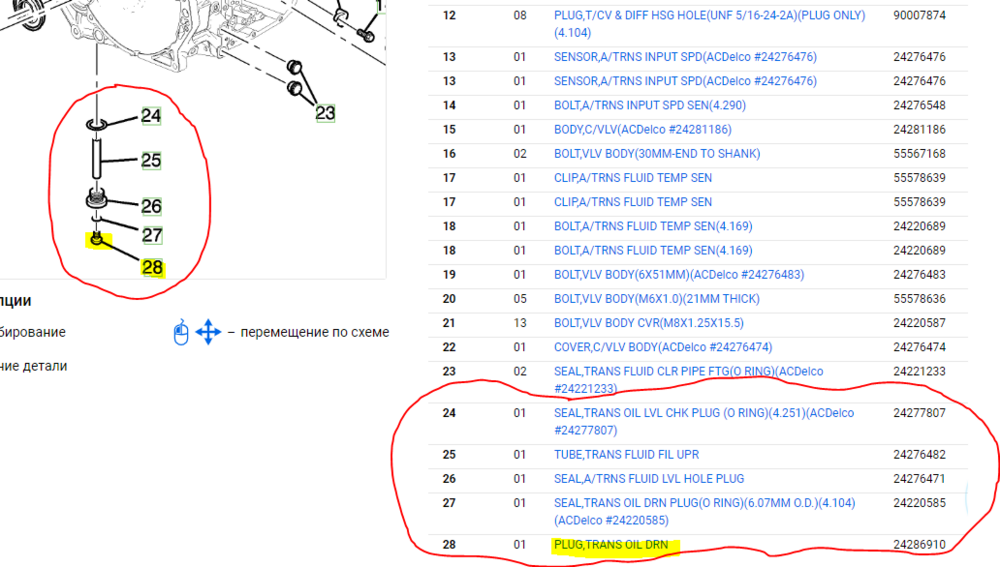
Task: Click the BOLT,VLV BODY(30MM-END TO SHANK) link
Action: [x=656, y=154]
